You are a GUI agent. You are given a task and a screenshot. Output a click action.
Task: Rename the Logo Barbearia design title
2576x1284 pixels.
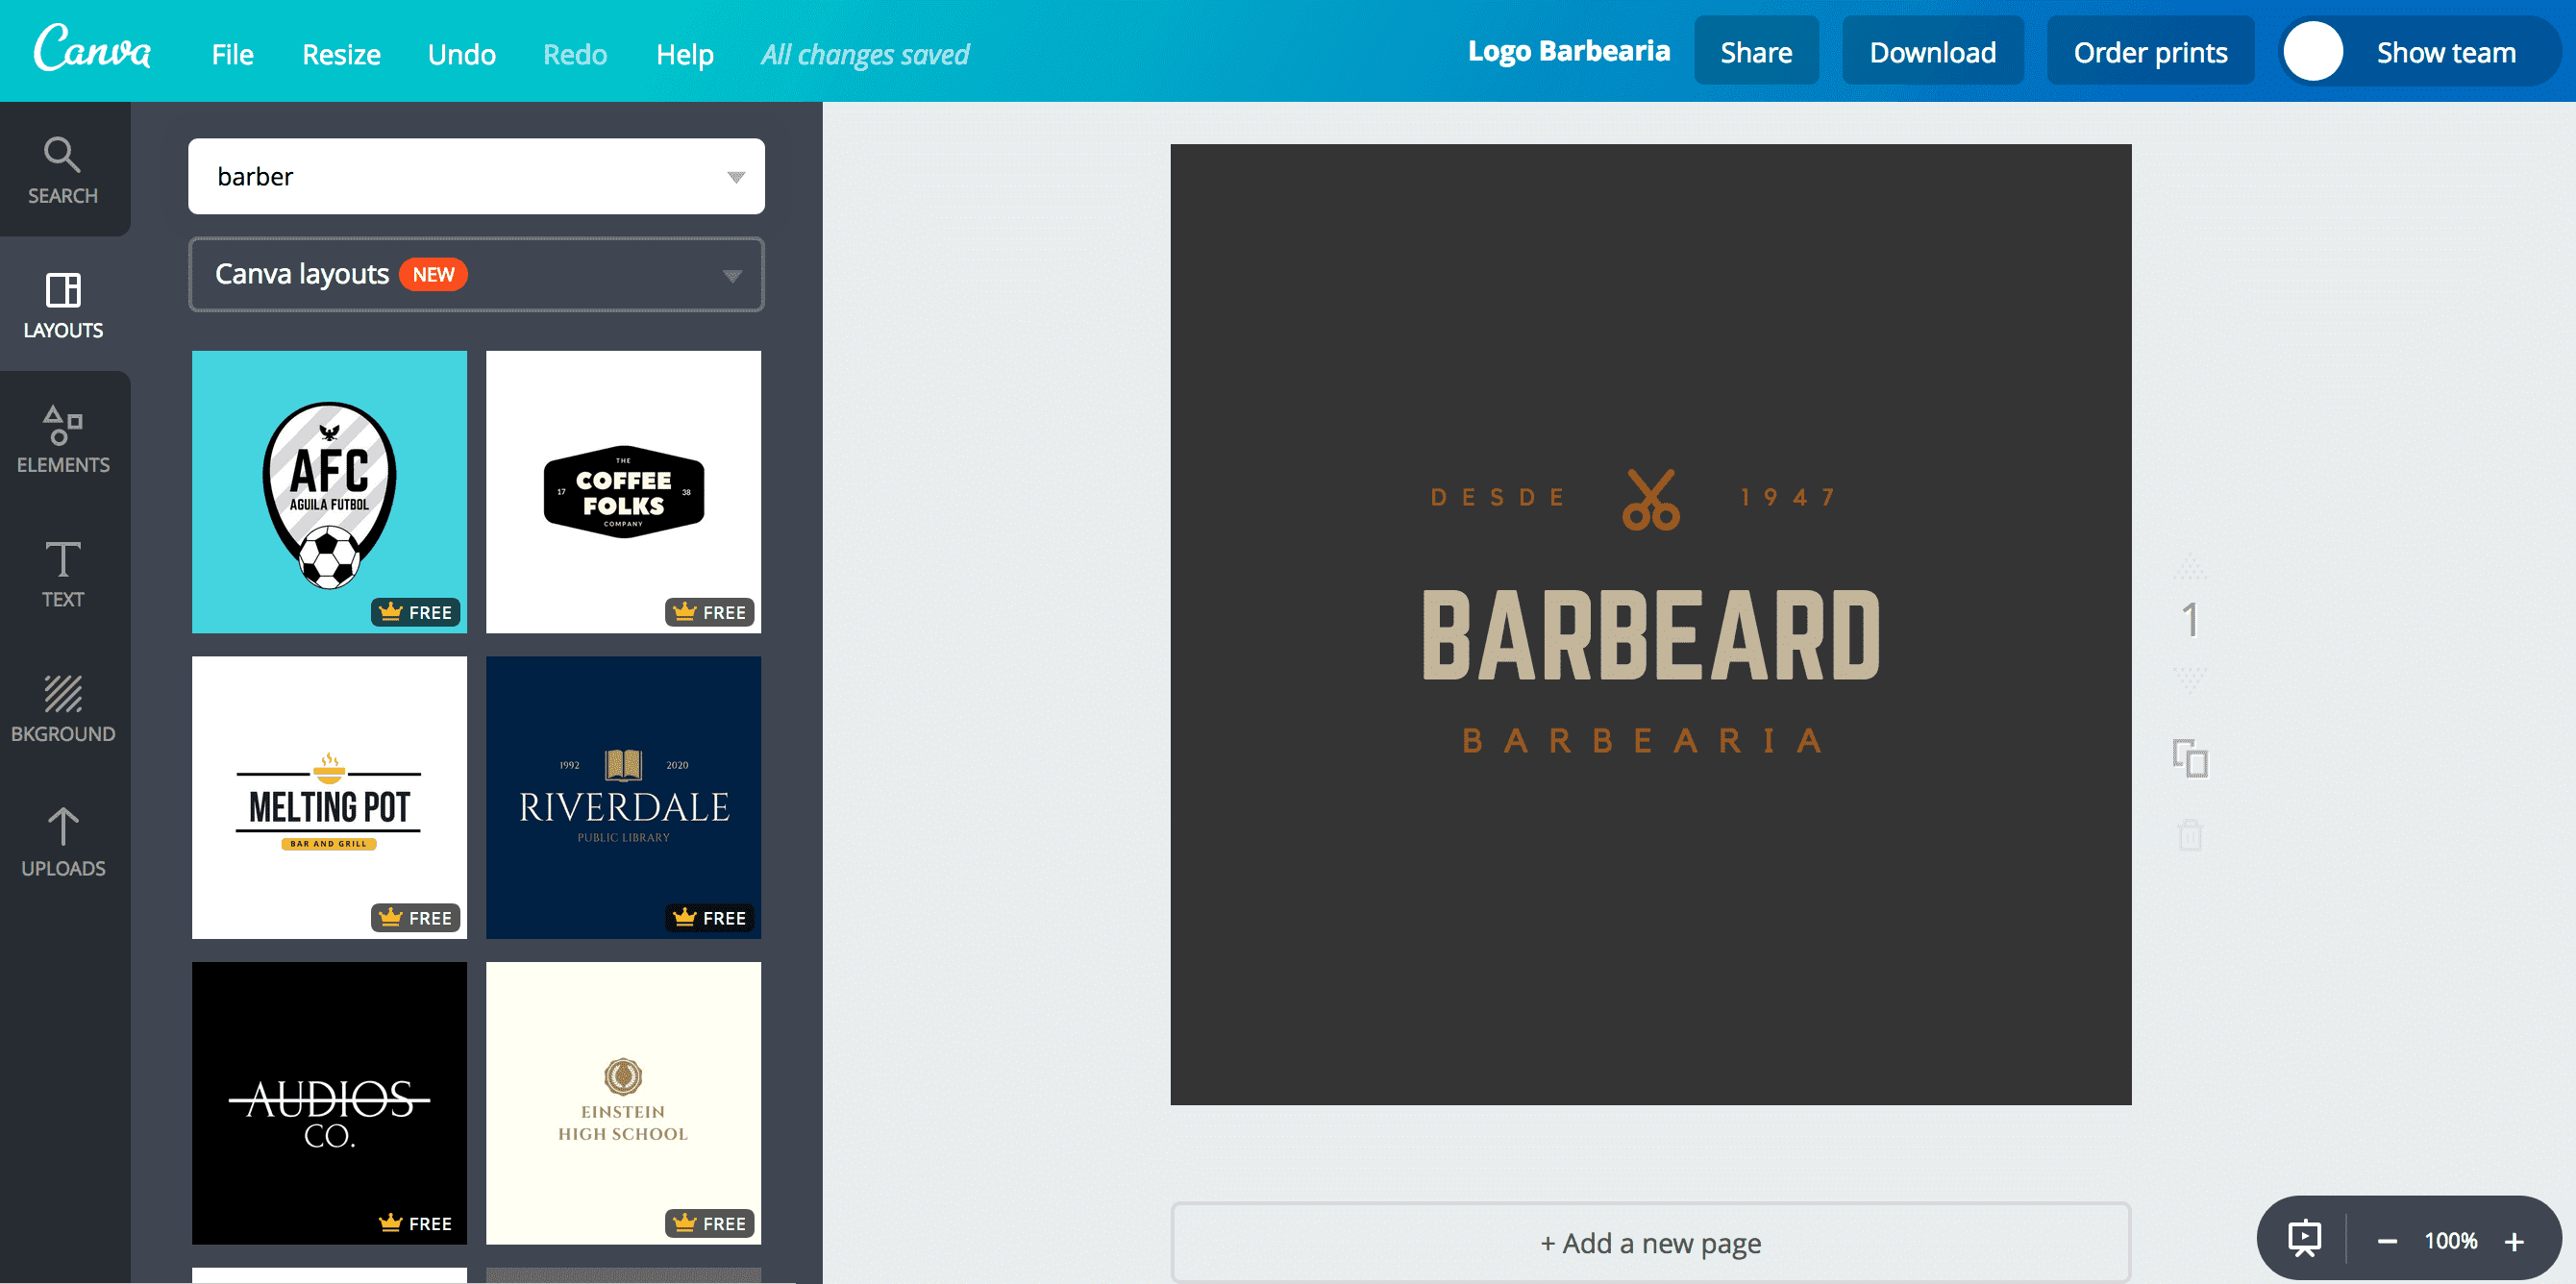click(x=1568, y=51)
